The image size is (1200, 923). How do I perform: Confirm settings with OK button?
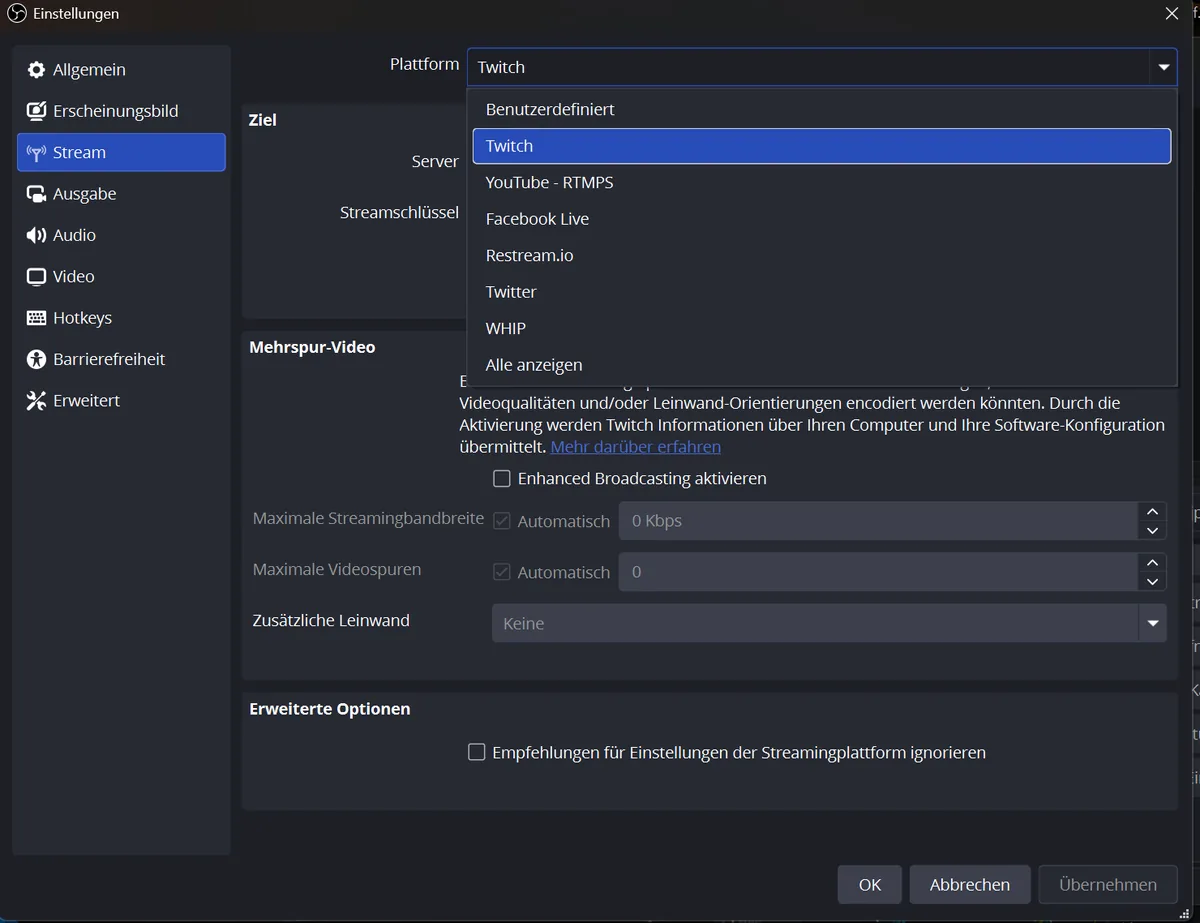click(870, 884)
